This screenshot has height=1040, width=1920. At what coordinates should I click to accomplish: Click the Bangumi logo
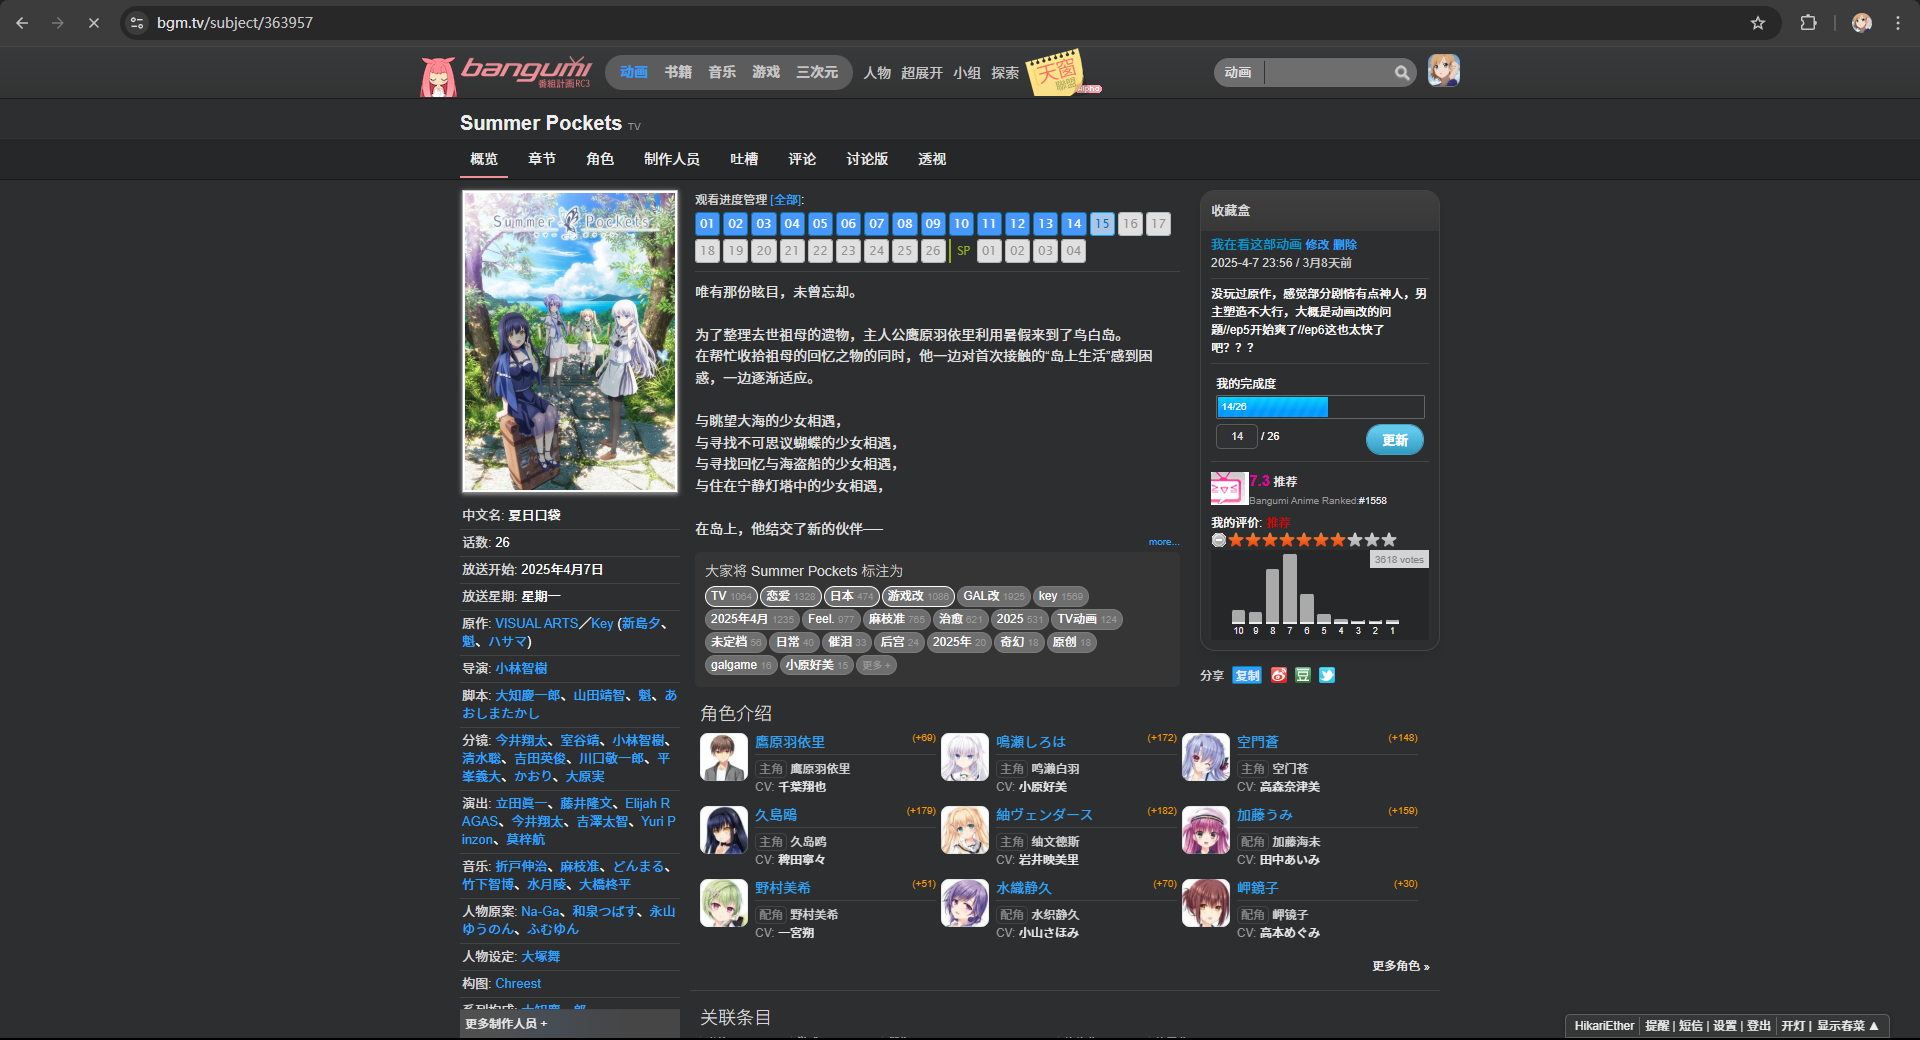click(507, 74)
